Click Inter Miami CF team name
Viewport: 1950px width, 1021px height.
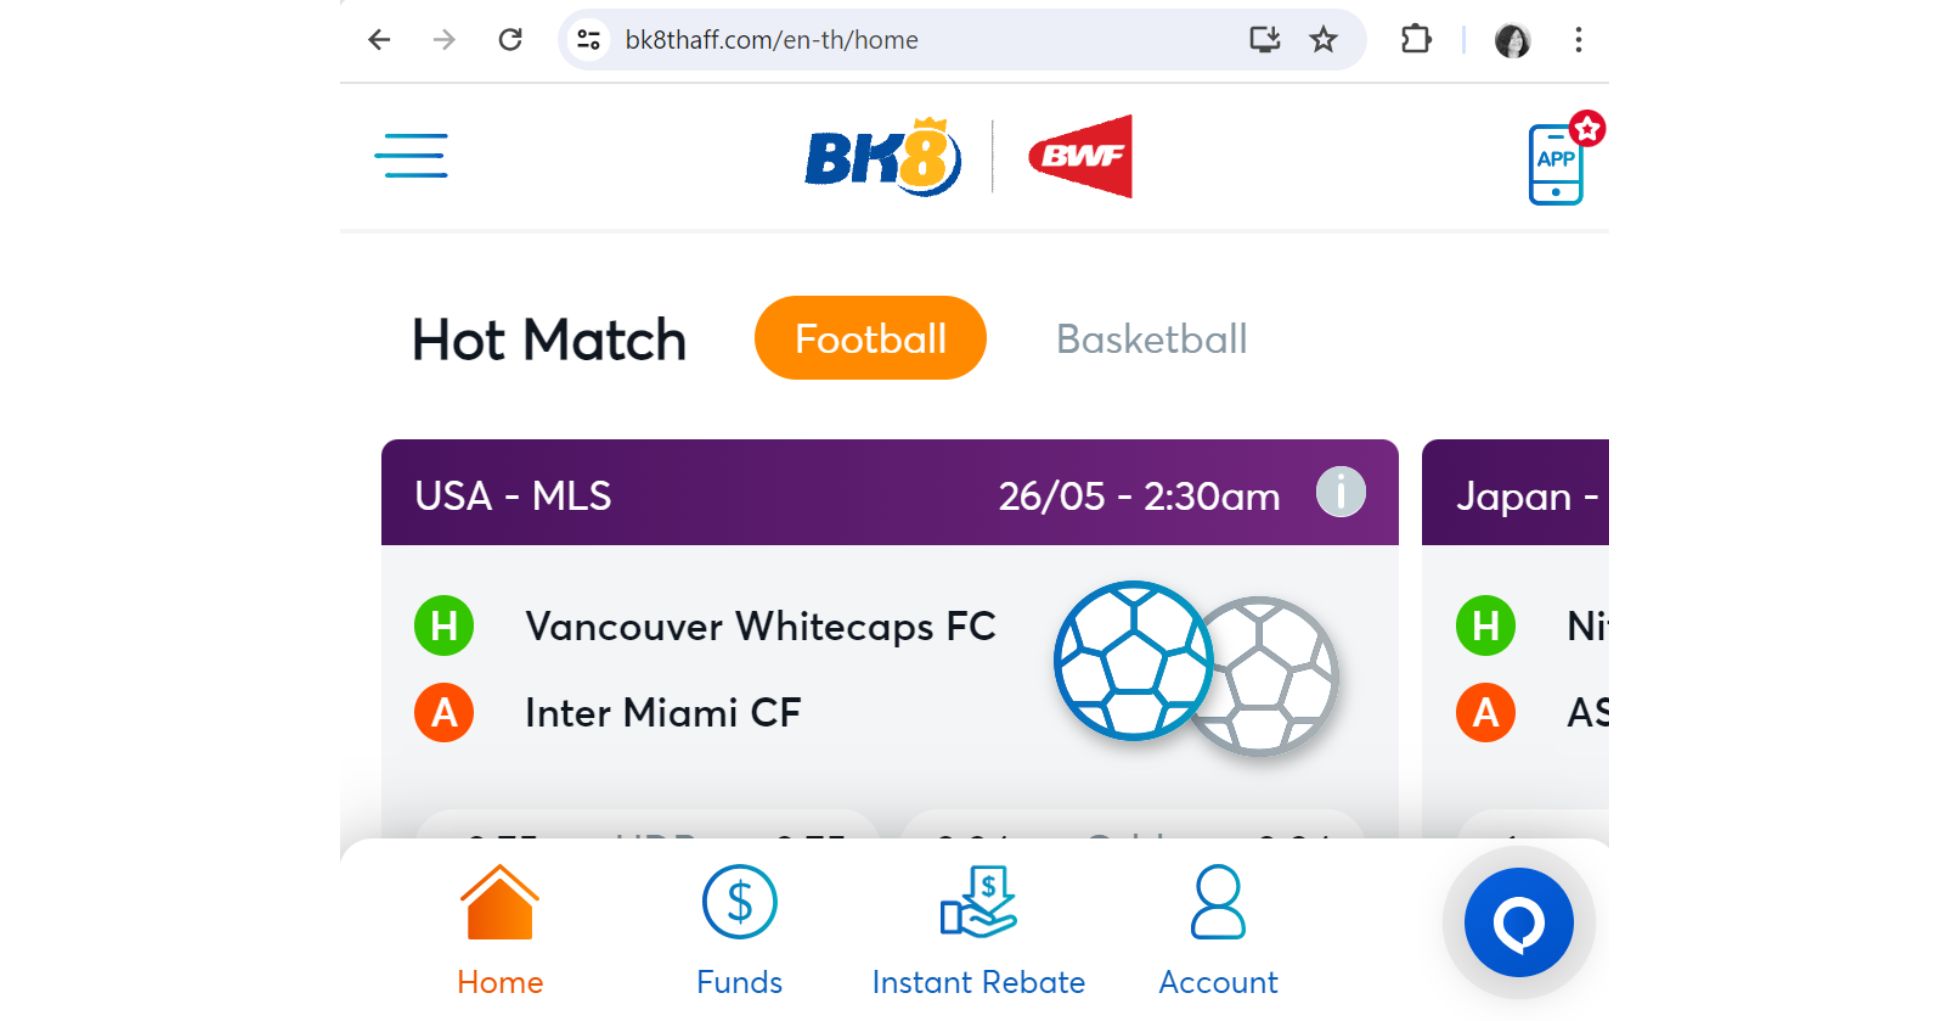(x=663, y=713)
